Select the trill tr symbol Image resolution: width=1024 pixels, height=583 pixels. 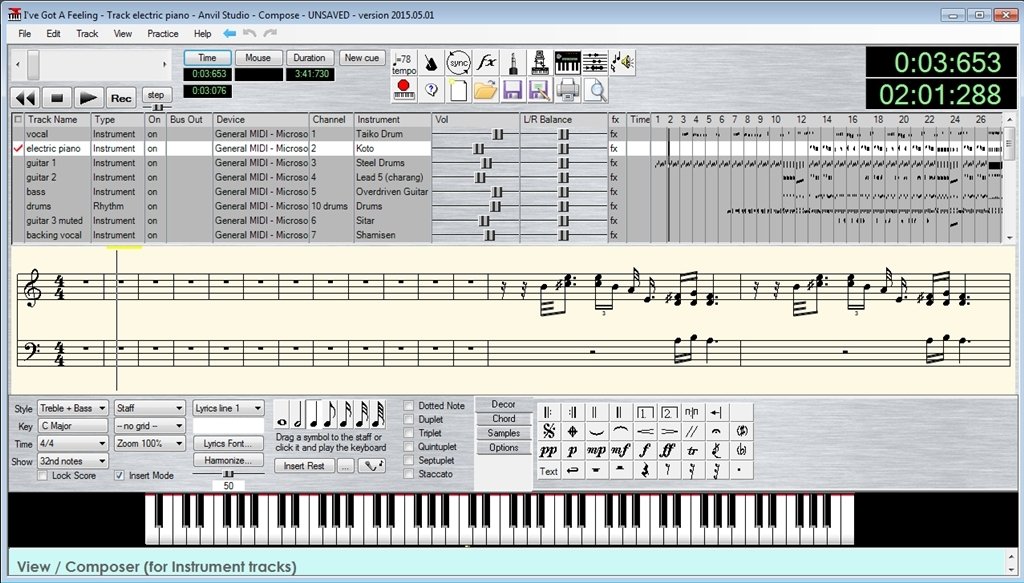click(x=692, y=451)
